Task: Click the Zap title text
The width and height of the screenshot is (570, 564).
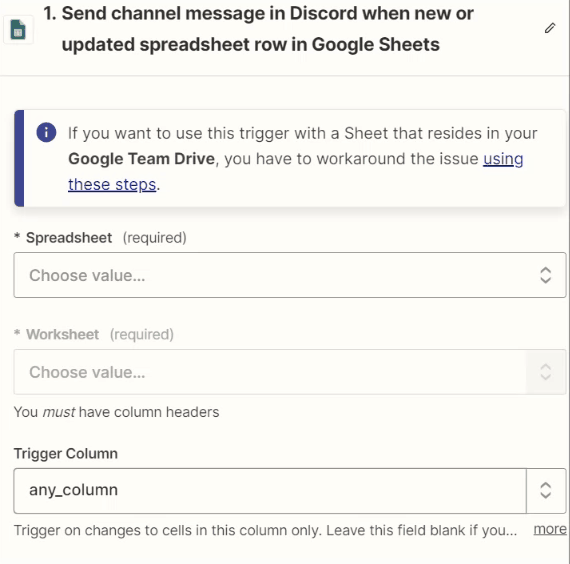Action: 258,29
